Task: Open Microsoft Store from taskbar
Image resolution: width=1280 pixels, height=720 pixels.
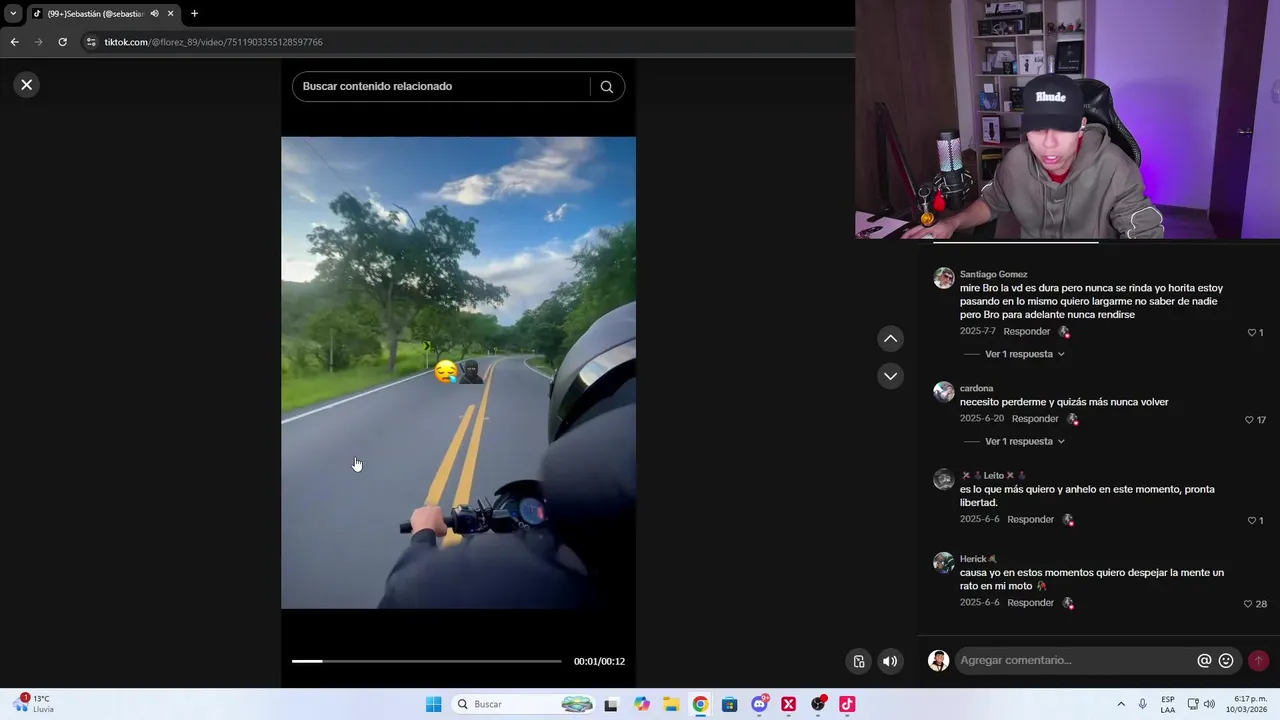Action: pyautogui.click(x=730, y=704)
